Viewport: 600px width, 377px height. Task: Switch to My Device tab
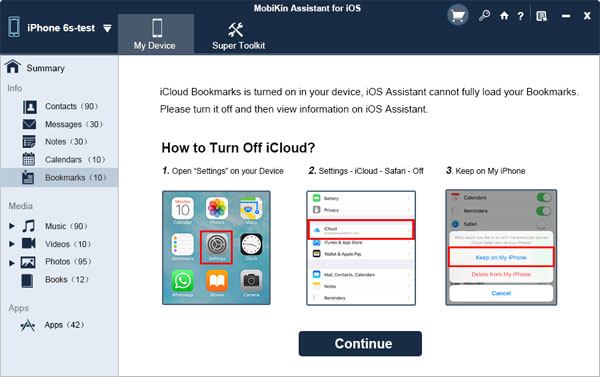pos(156,34)
